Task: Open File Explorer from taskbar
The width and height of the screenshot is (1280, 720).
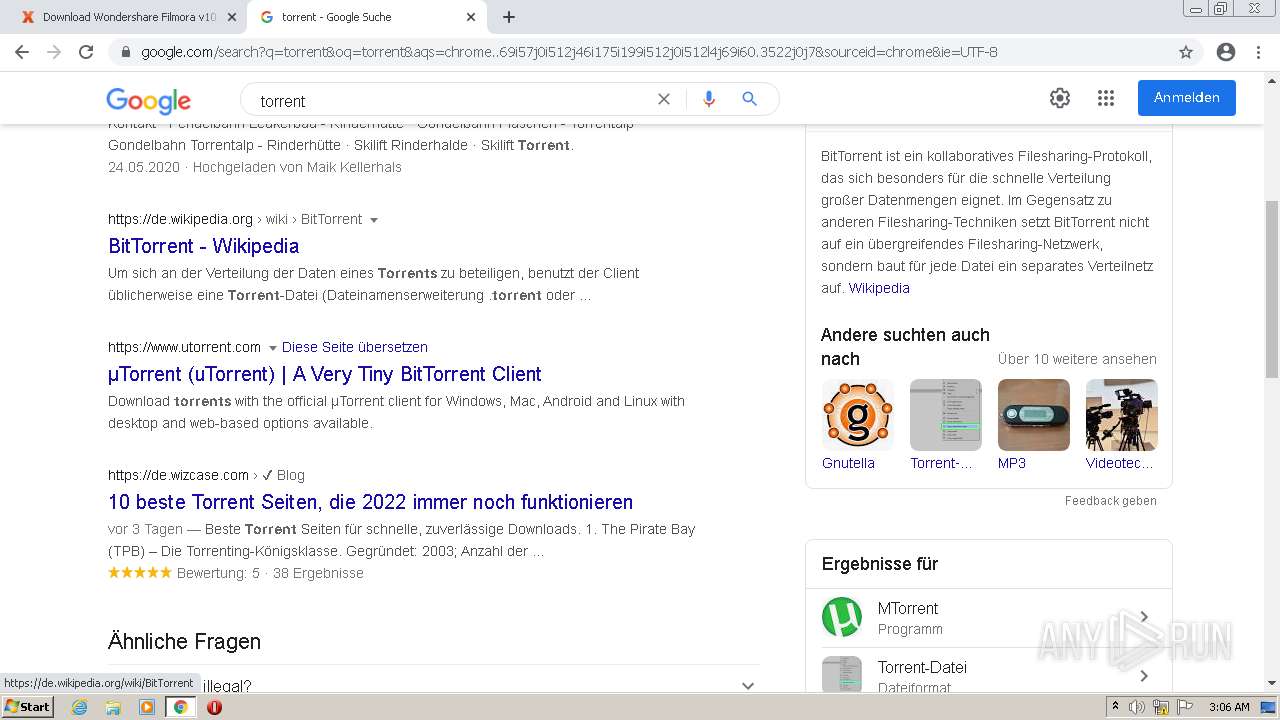Action: (x=113, y=707)
